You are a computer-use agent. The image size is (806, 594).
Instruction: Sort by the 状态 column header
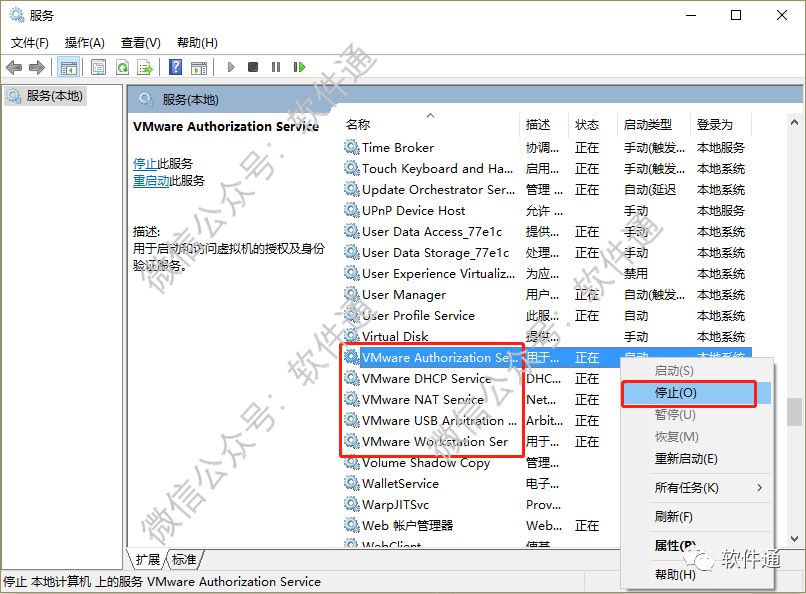click(x=593, y=124)
